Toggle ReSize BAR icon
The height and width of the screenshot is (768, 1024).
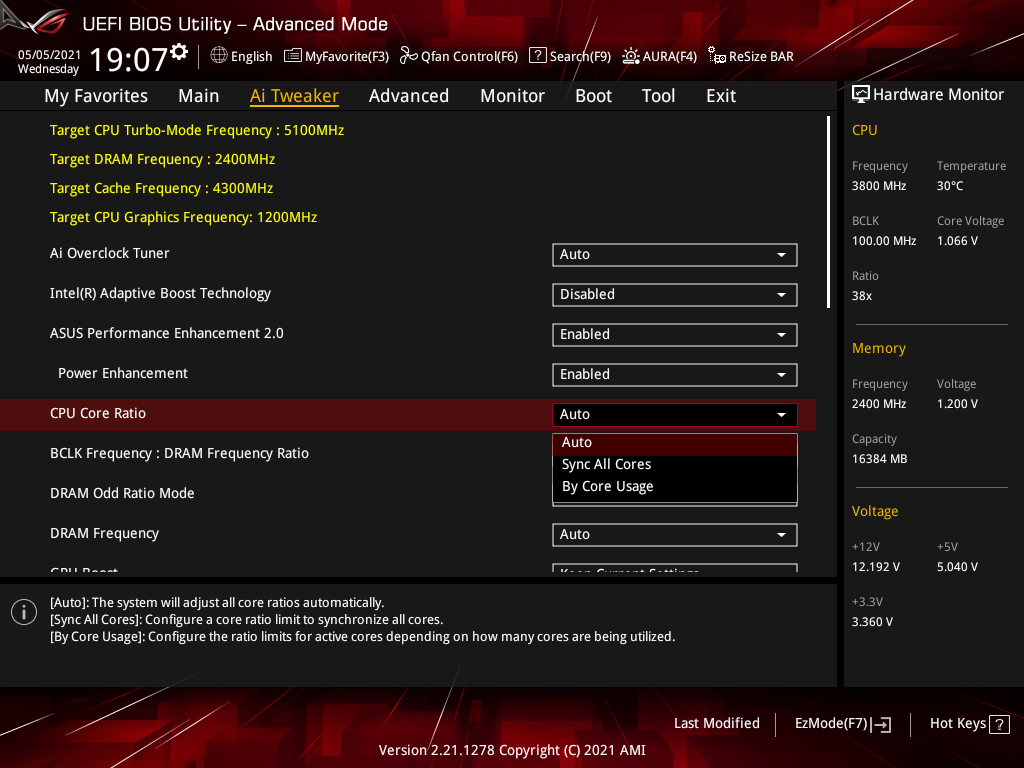pos(716,56)
